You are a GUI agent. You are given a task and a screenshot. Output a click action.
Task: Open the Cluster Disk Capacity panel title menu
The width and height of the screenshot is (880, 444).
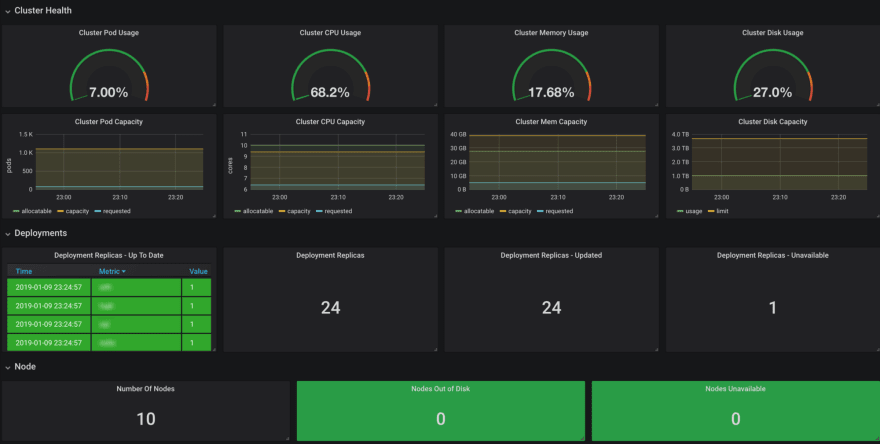[x=772, y=121]
